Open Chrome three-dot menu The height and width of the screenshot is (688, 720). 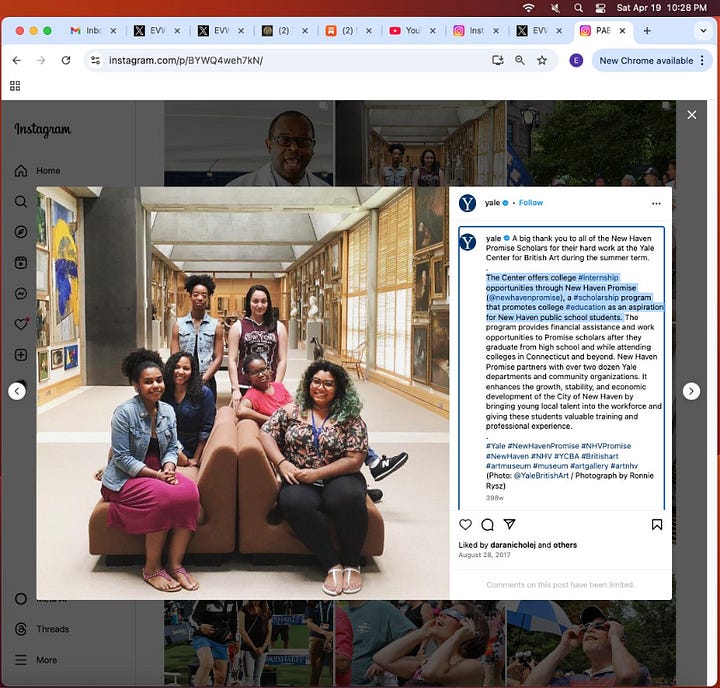coord(702,61)
